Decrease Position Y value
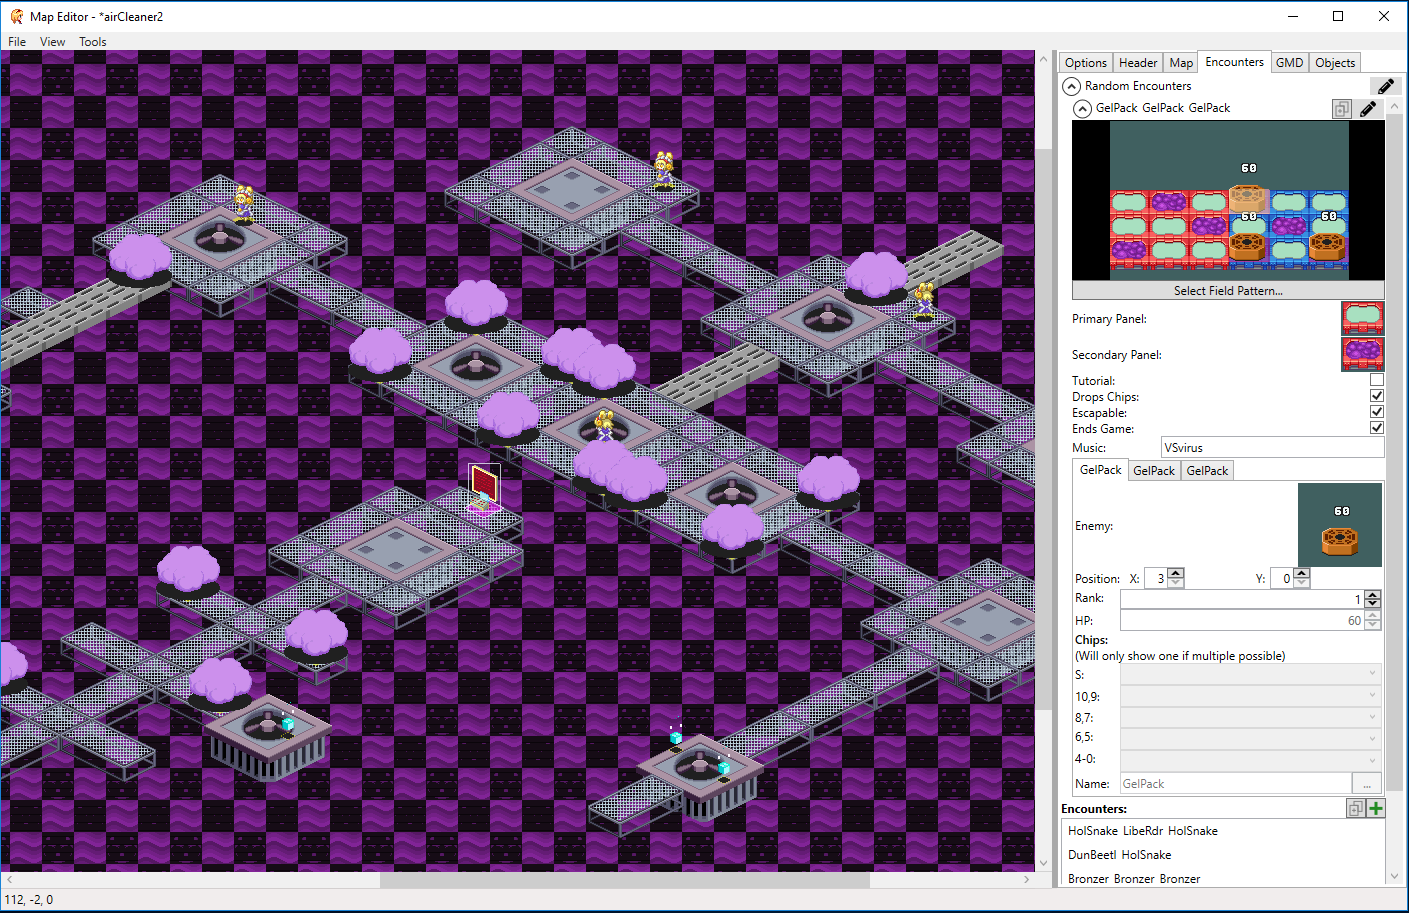Screen dimensions: 1409x913 pos(1301,583)
